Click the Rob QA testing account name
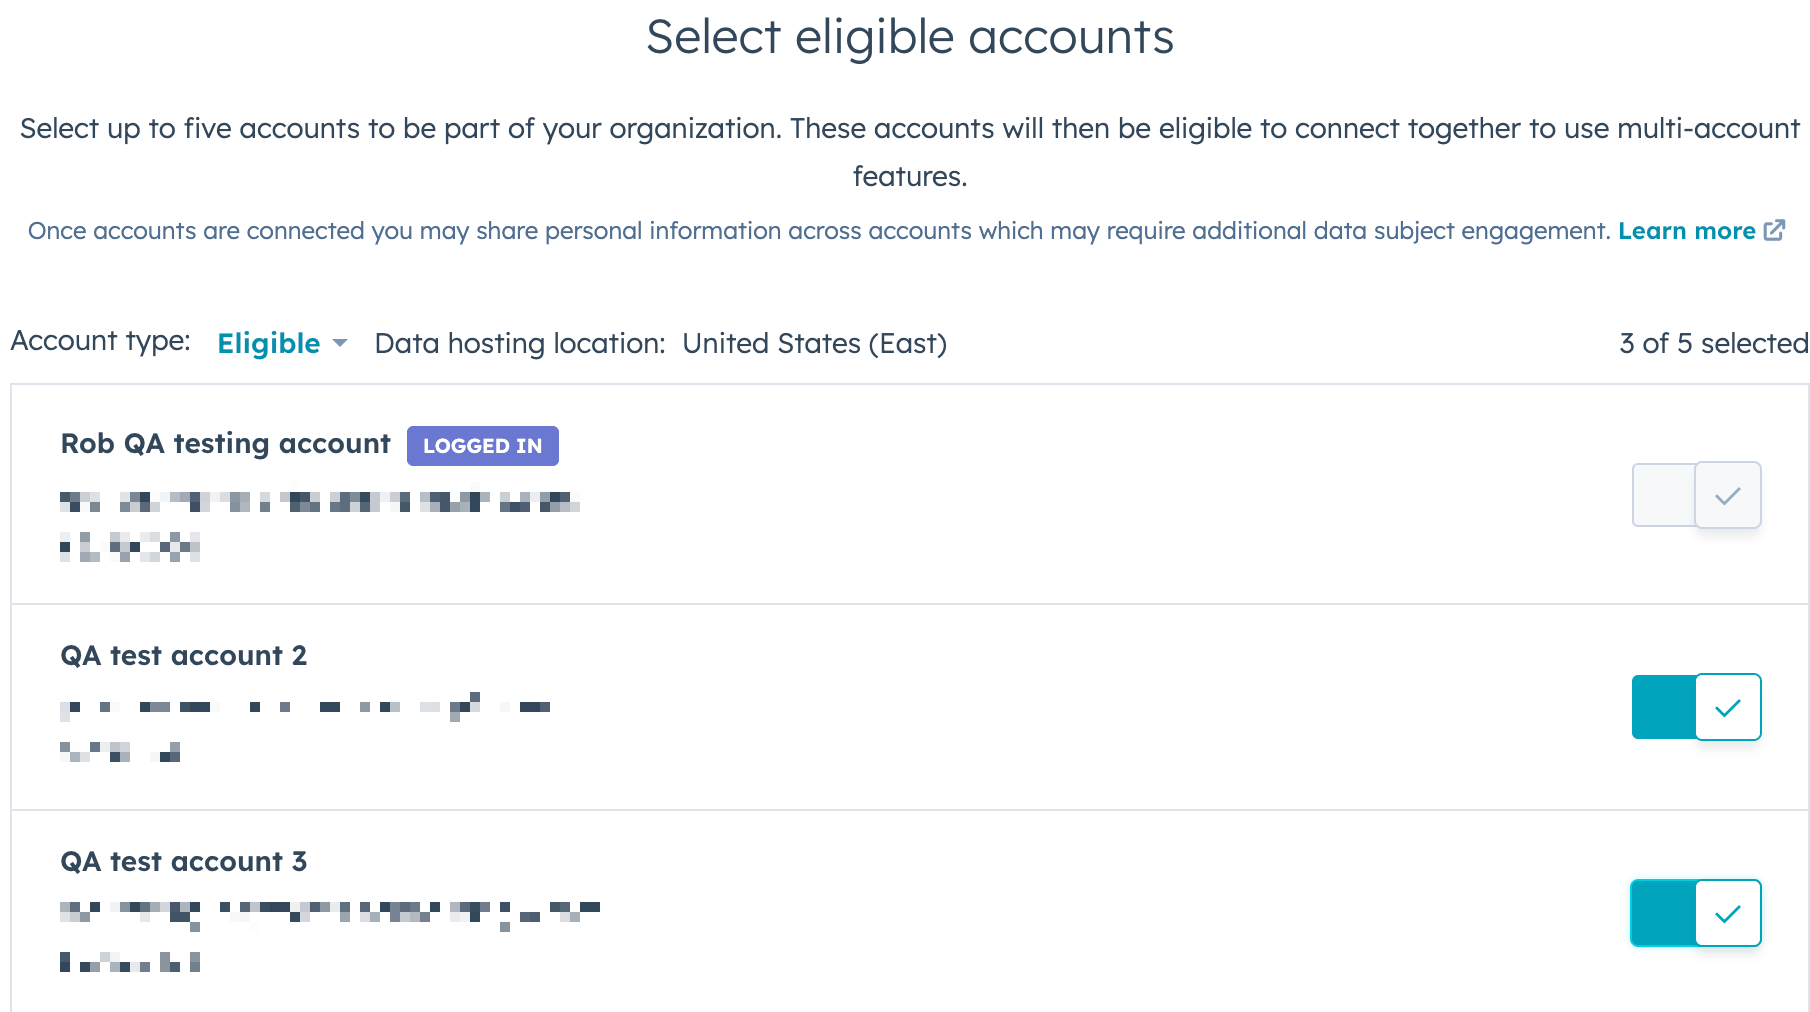This screenshot has width=1810, height=1012. [x=225, y=444]
